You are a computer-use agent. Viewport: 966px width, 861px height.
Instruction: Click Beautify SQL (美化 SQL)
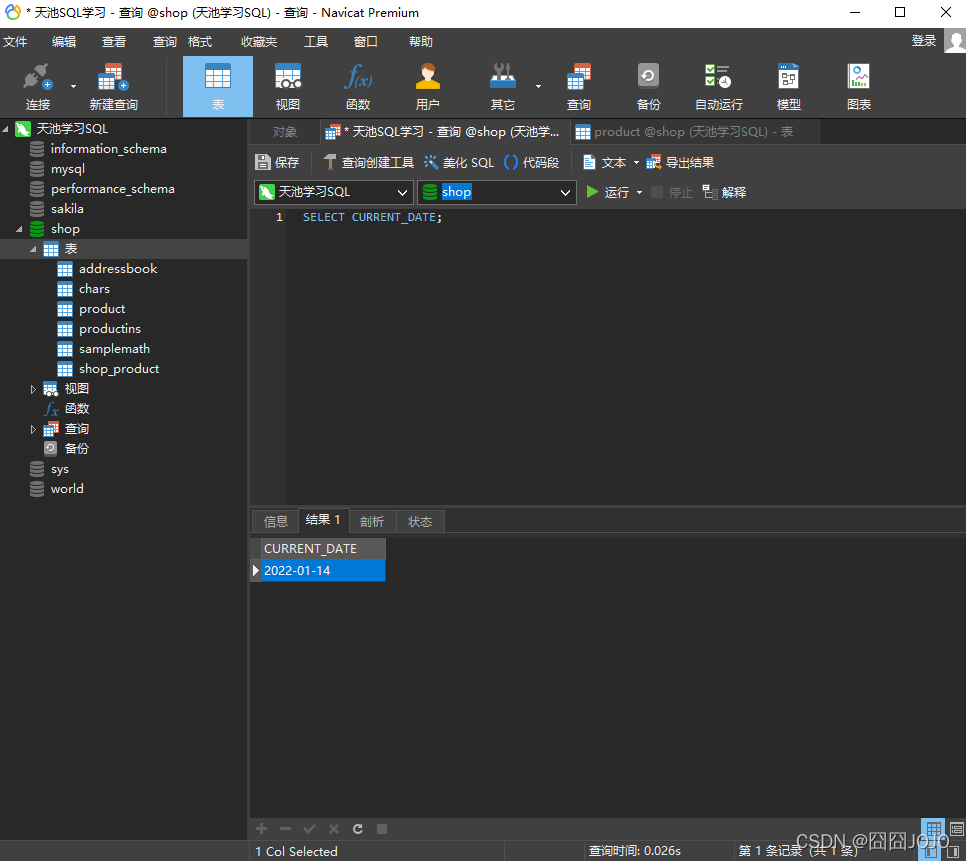[459, 162]
